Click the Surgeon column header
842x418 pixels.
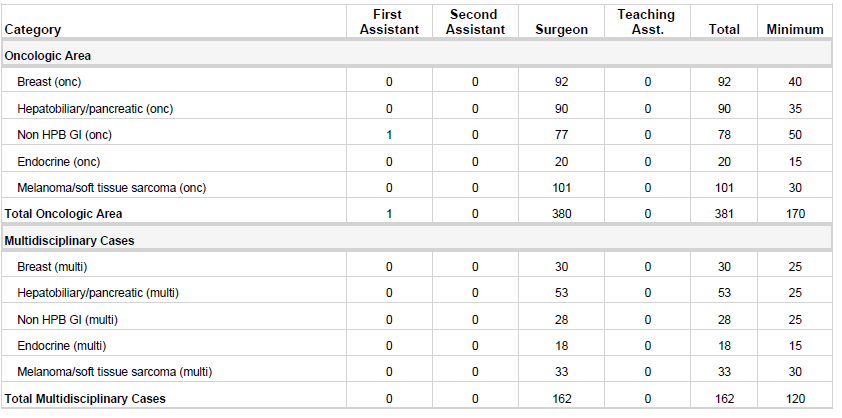[x=561, y=30]
